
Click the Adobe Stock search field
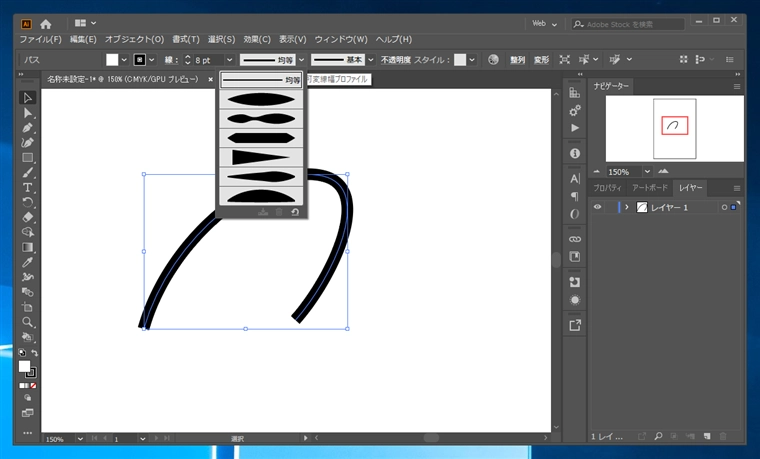[x=628, y=24]
